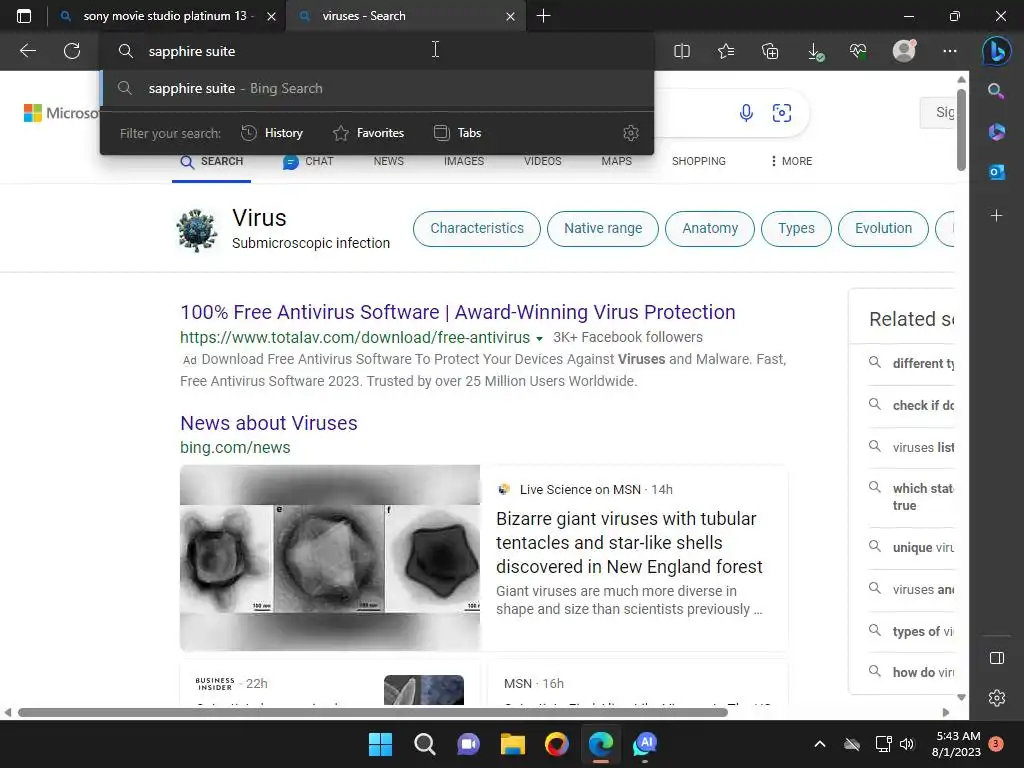Toggle the sidebar panel icon
The height and width of the screenshot is (768, 1024).
click(x=997, y=658)
